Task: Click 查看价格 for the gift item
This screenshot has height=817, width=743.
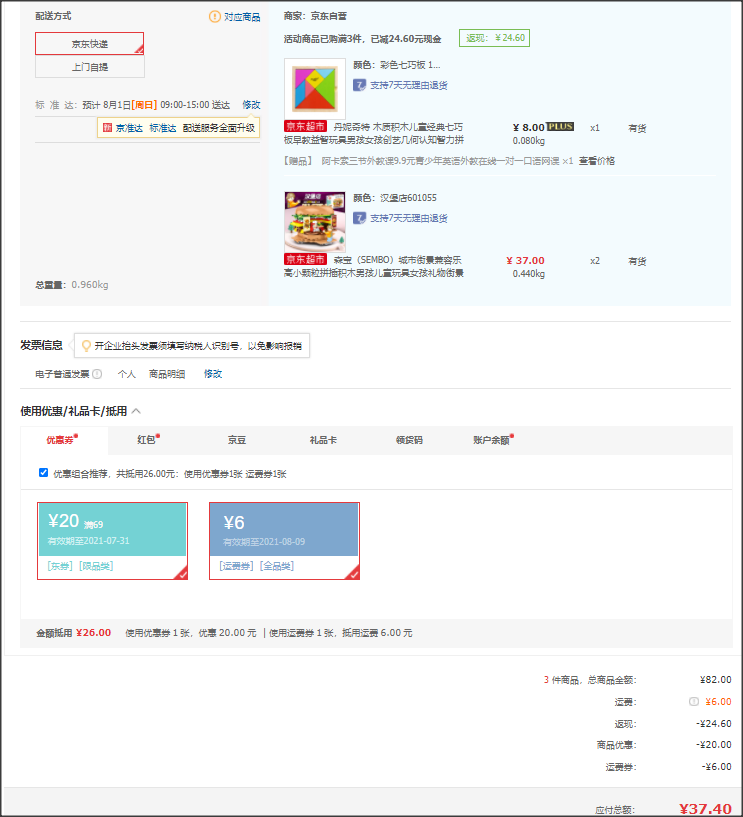Action: 597,161
